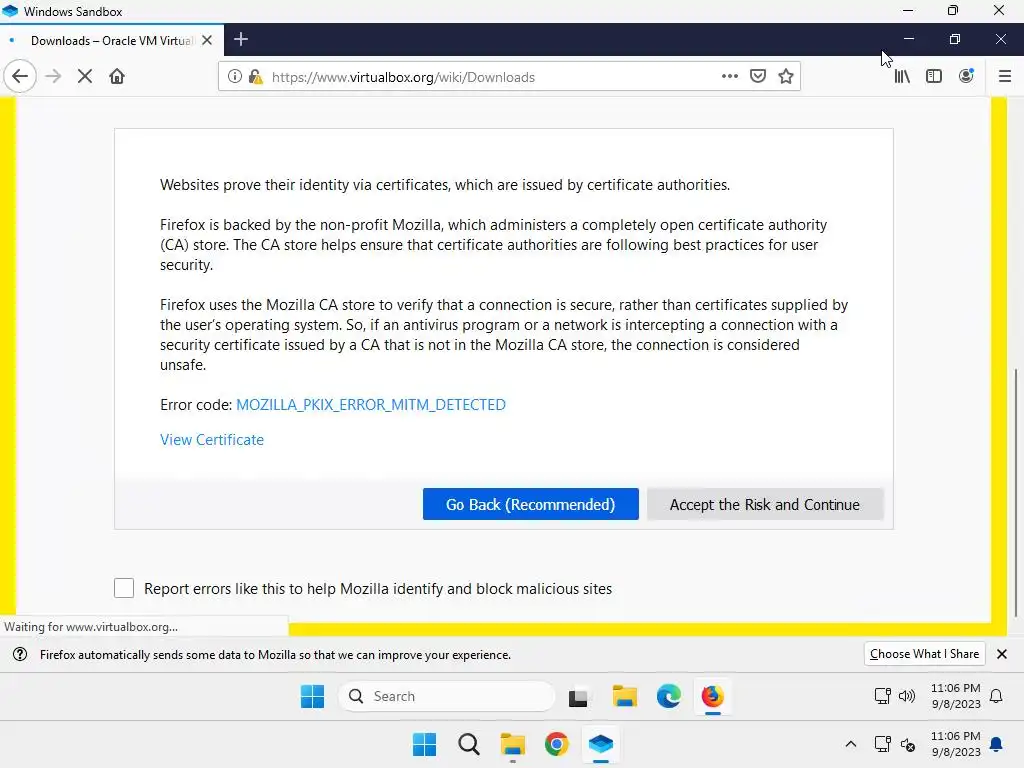Open File Explorer in sandbox taskbar

[x=624, y=696]
